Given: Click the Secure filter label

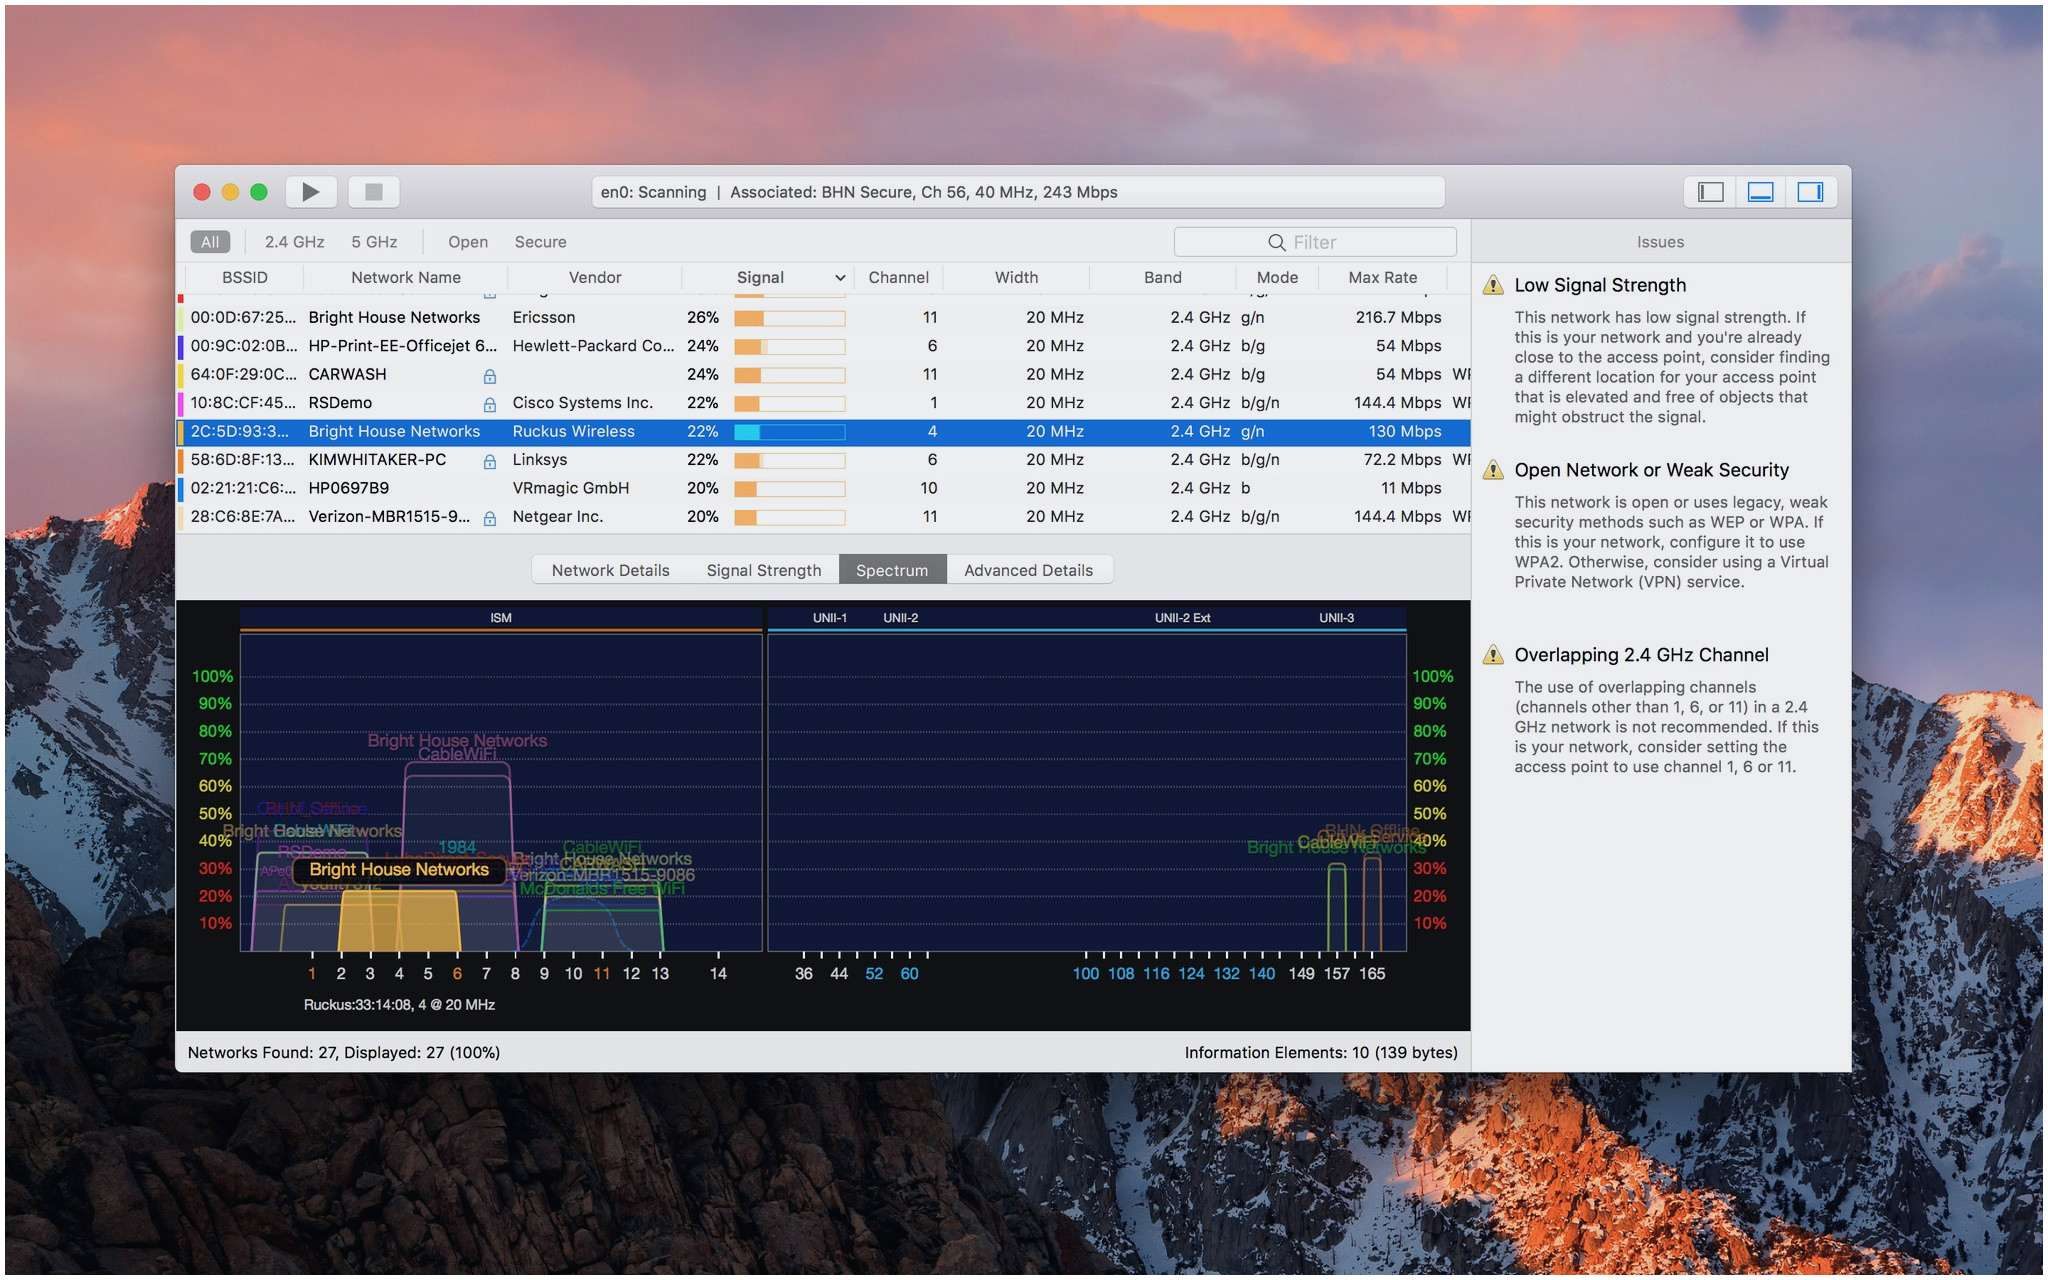Looking at the screenshot, I should coord(538,240).
